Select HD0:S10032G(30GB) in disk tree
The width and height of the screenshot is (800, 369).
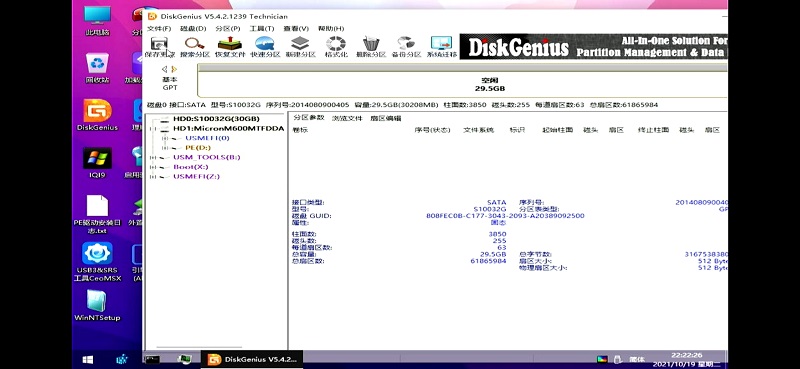click(216, 119)
